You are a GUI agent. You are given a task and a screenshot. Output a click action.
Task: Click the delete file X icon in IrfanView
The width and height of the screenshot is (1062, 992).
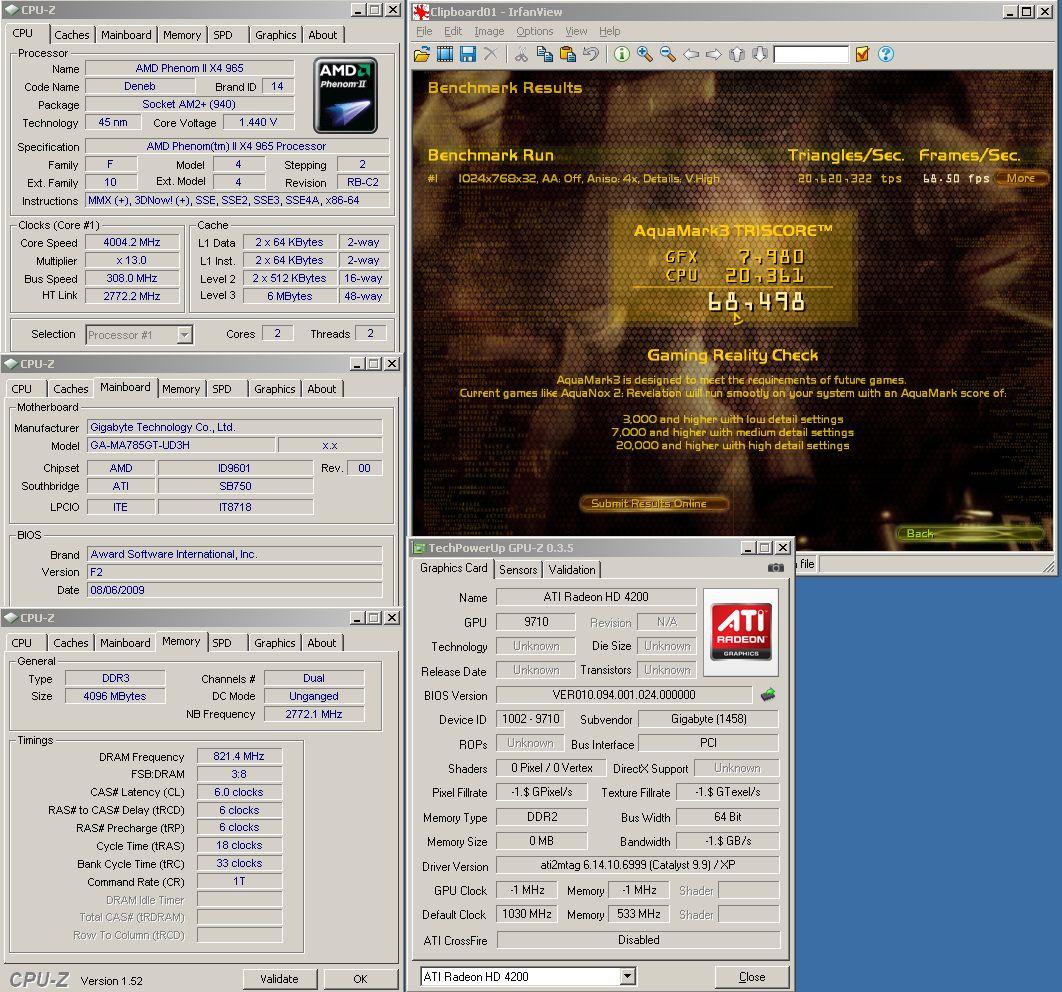(x=490, y=54)
